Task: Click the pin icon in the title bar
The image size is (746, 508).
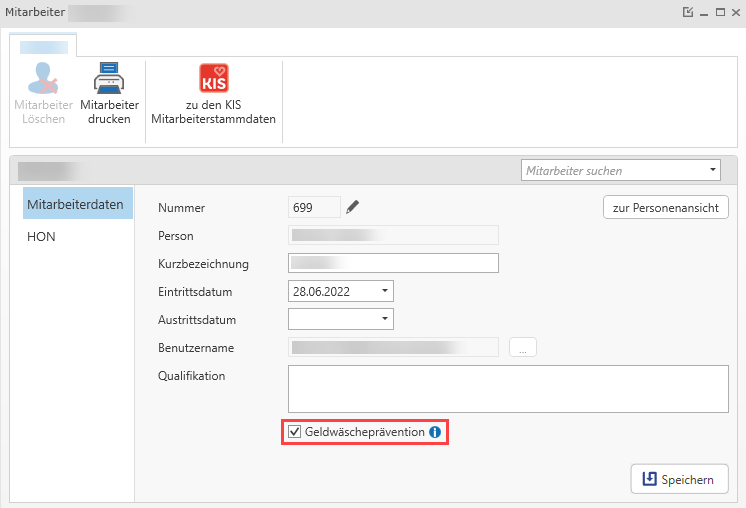Action: 687,12
